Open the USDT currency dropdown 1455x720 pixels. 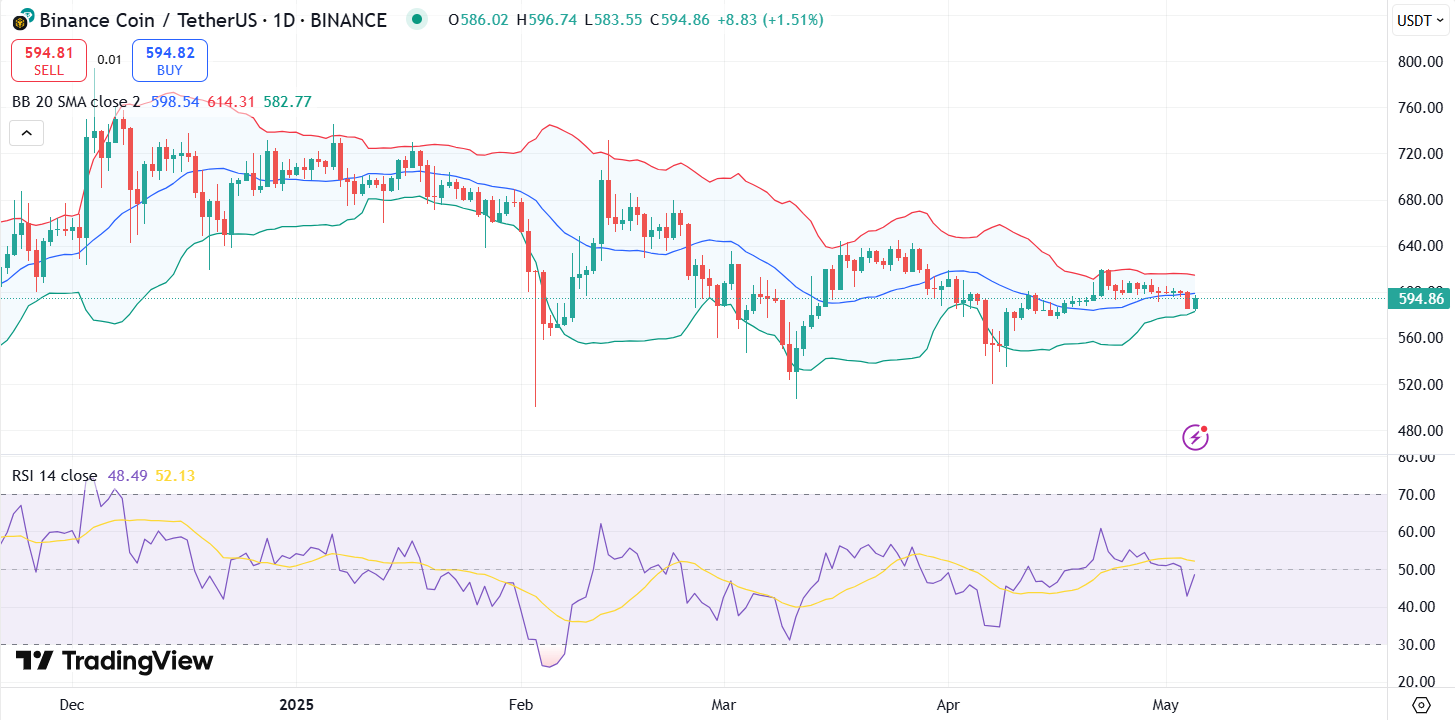pyautogui.click(x=1420, y=19)
